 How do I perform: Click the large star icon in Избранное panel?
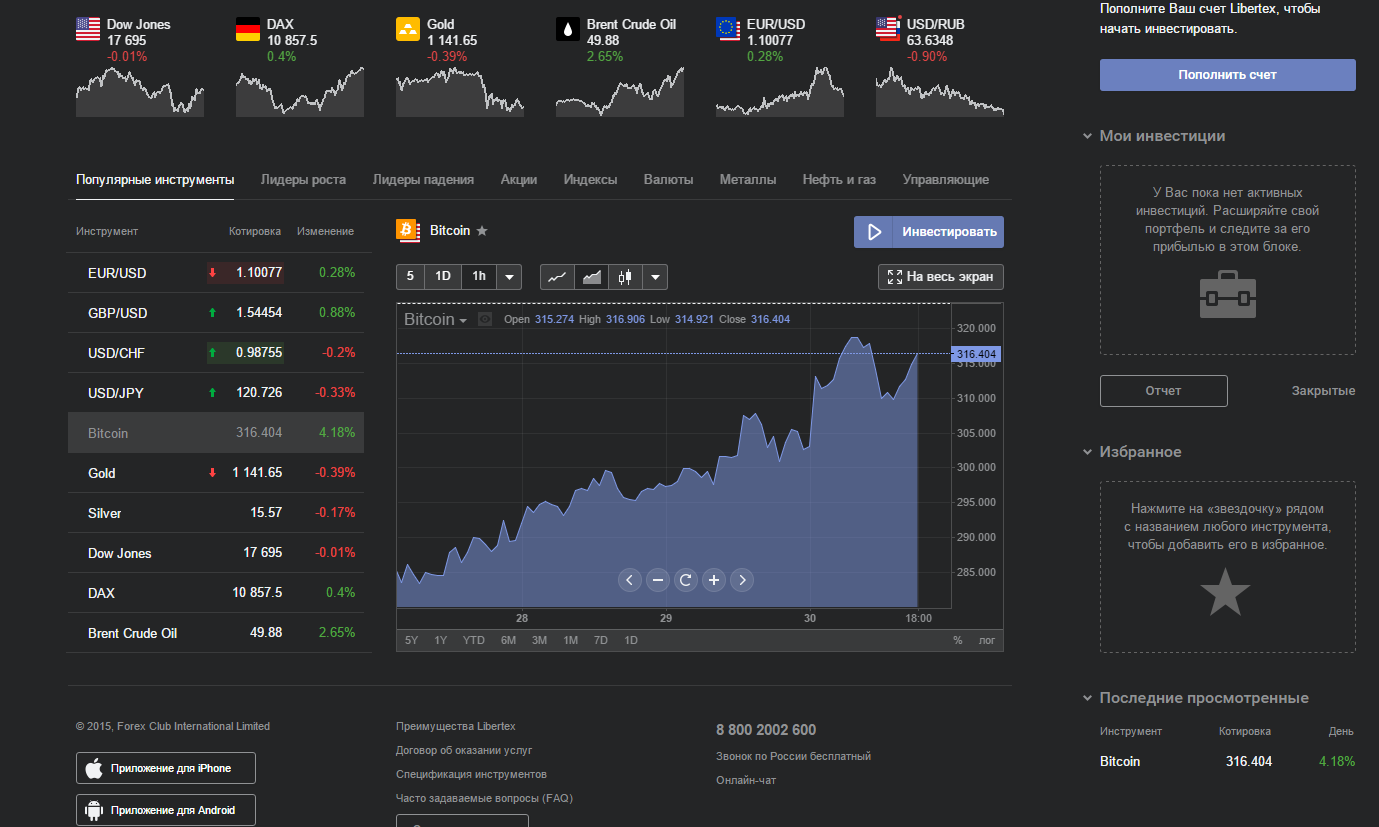tap(1225, 592)
